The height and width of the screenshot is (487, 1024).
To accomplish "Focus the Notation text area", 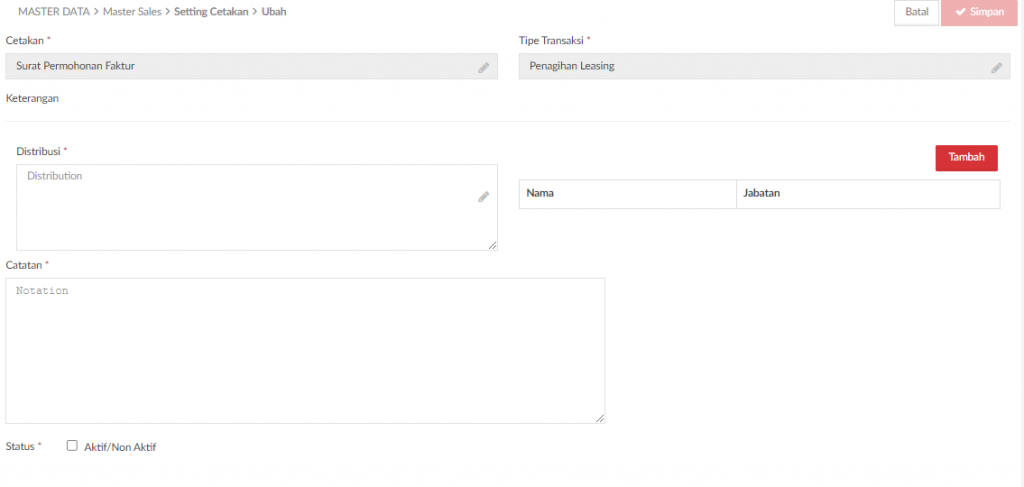I will tap(305, 351).
